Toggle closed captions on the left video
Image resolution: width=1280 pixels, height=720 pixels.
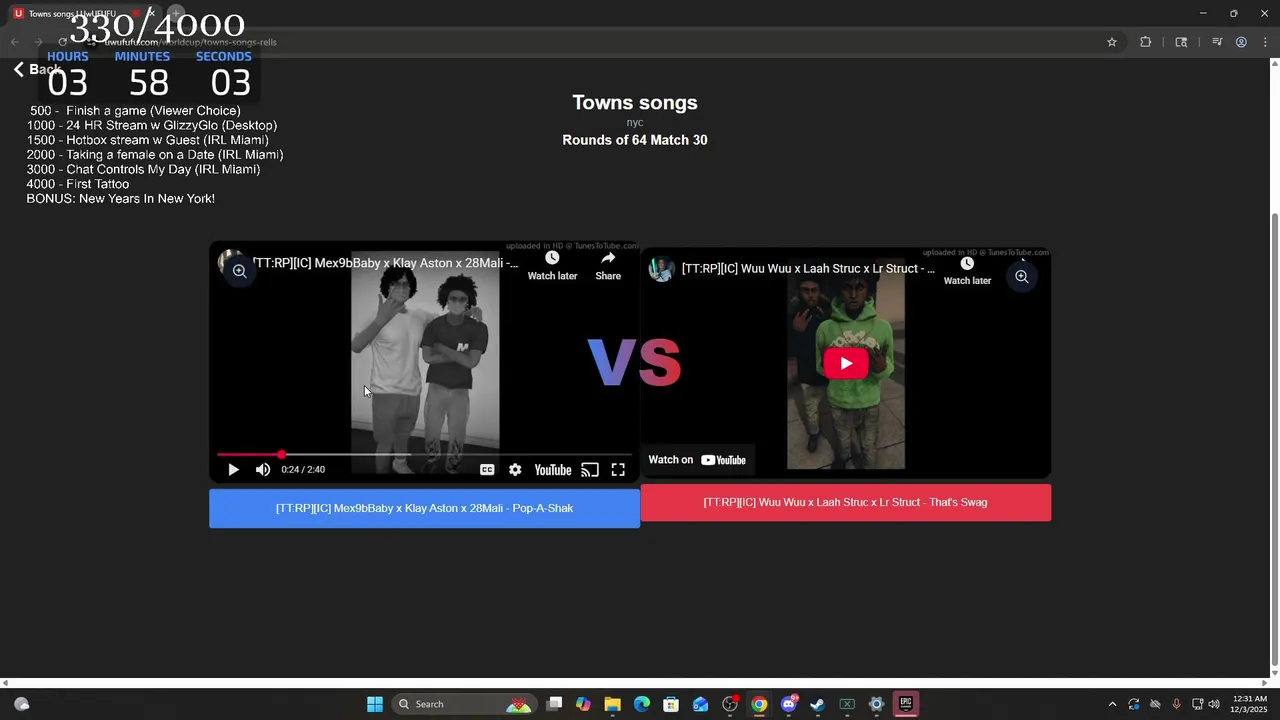tap(487, 470)
